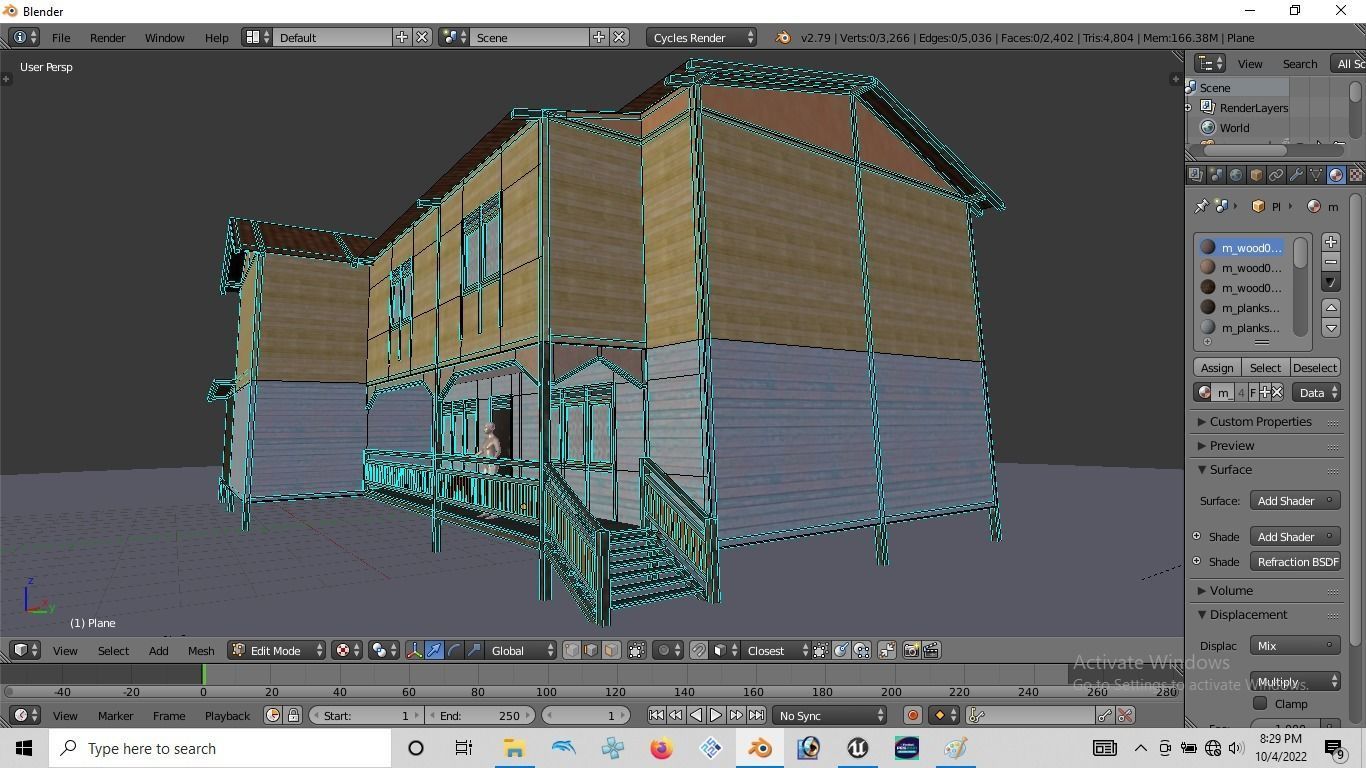This screenshot has height=768, width=1366.
Task: Toggle limit selection to visible
Action: point(636,650)
